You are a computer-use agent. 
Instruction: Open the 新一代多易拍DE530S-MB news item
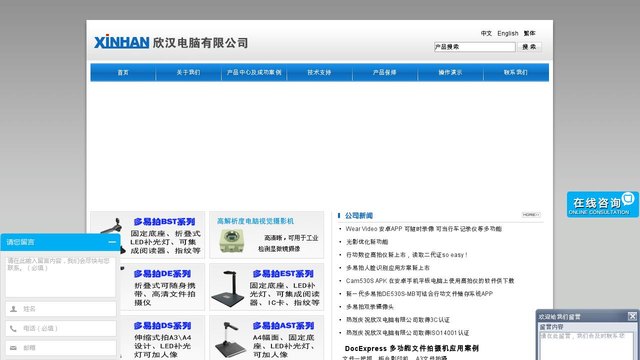point(419,294)
